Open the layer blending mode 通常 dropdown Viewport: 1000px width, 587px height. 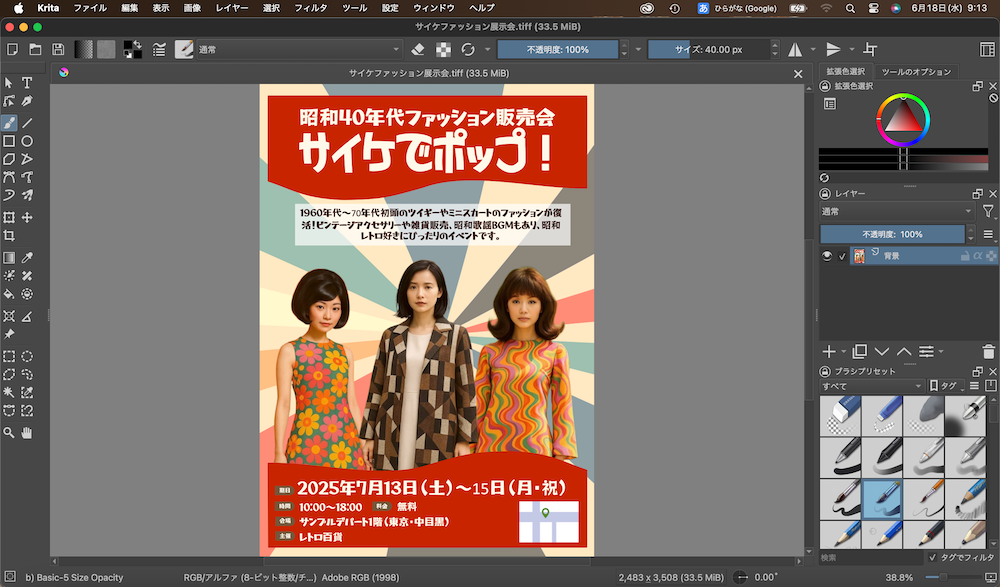click(x=897, y=211)
